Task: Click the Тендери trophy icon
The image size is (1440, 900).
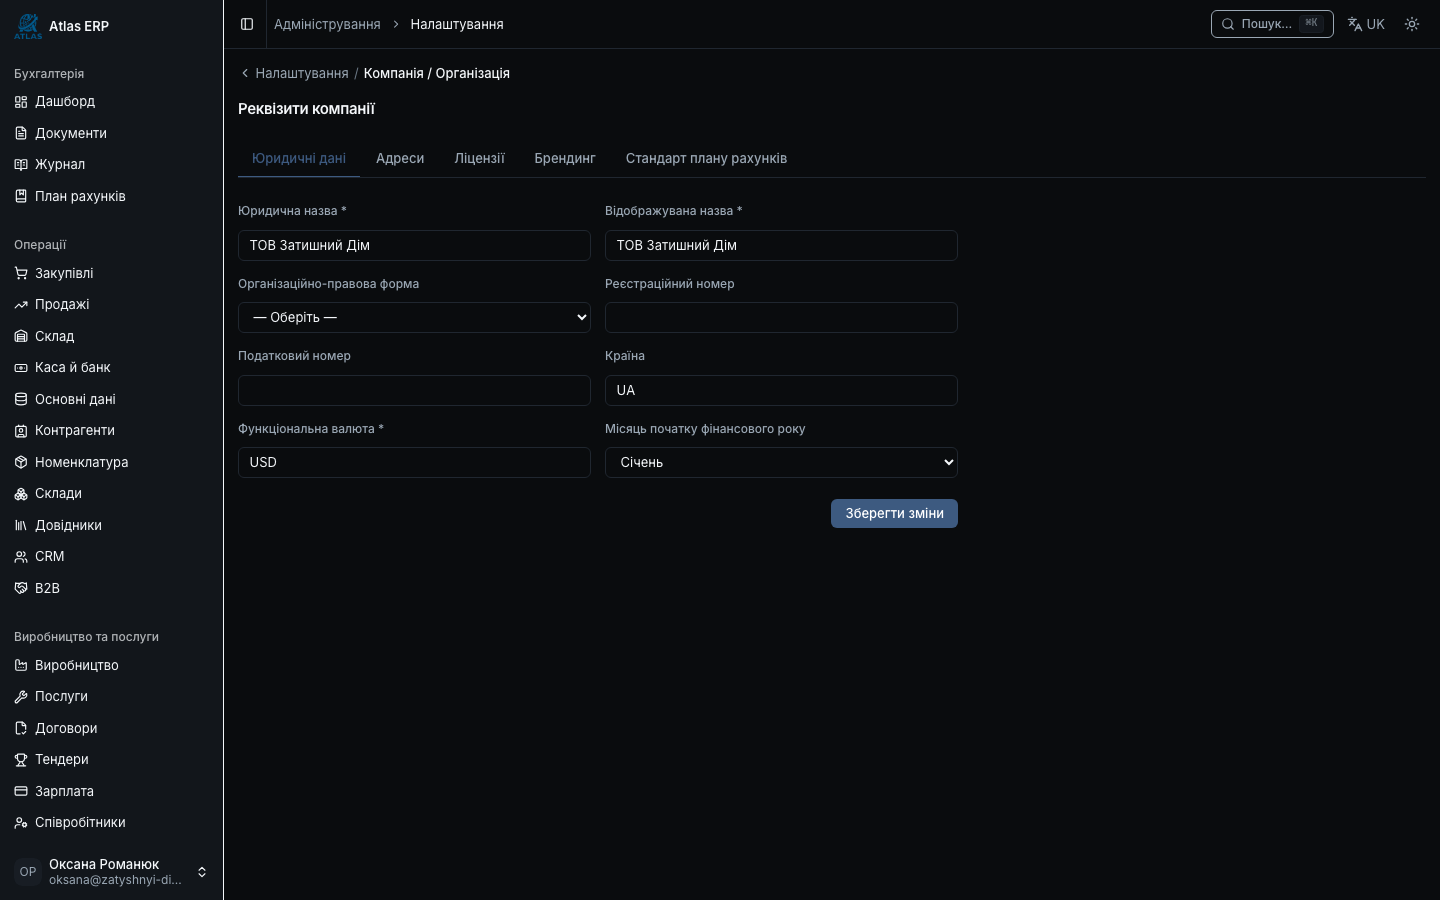Action: (21, 760)
